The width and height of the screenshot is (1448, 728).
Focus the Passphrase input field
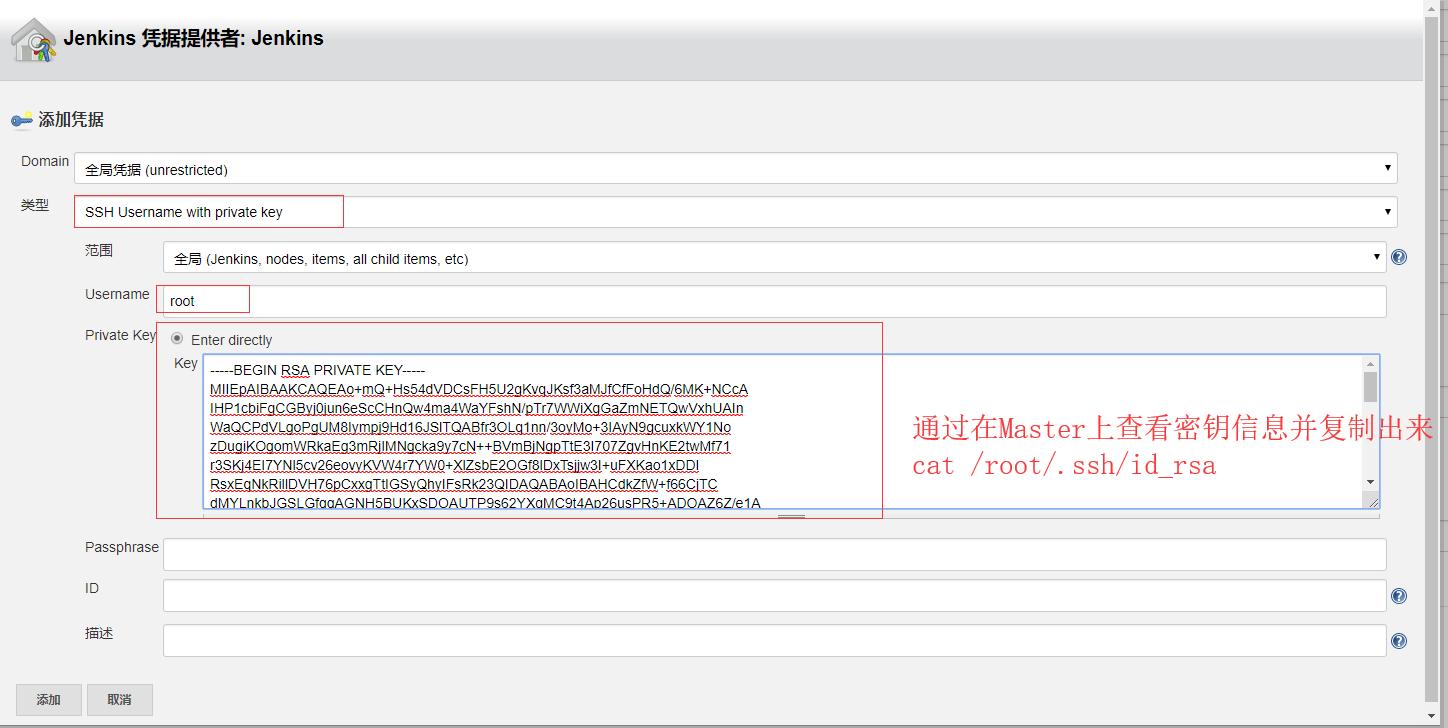click(x=774, y=554)
